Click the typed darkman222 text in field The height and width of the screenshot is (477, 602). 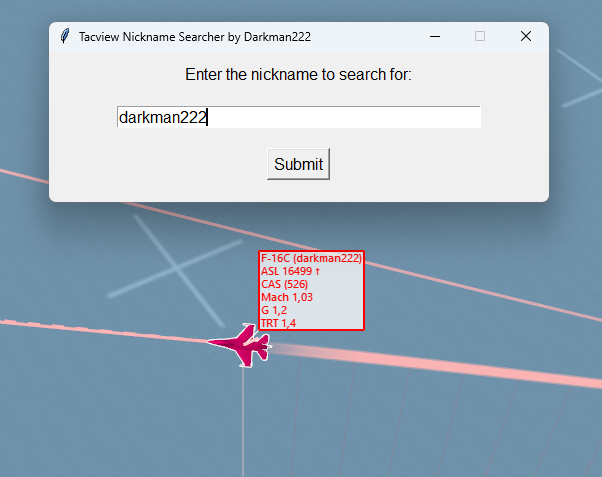tap(162, 117)
